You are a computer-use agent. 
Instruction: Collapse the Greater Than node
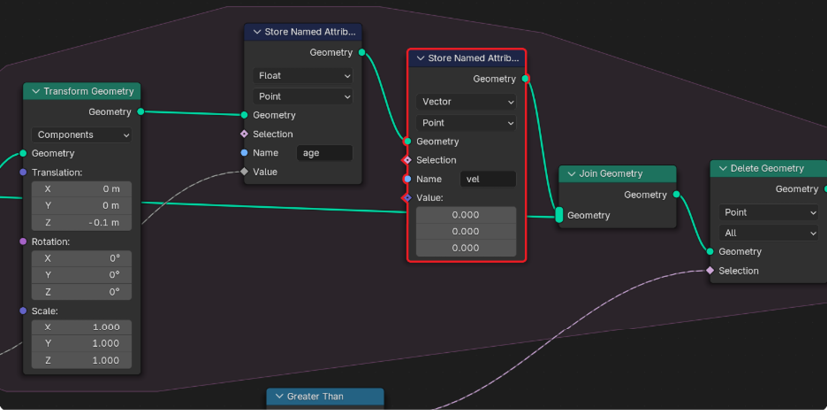279,397
